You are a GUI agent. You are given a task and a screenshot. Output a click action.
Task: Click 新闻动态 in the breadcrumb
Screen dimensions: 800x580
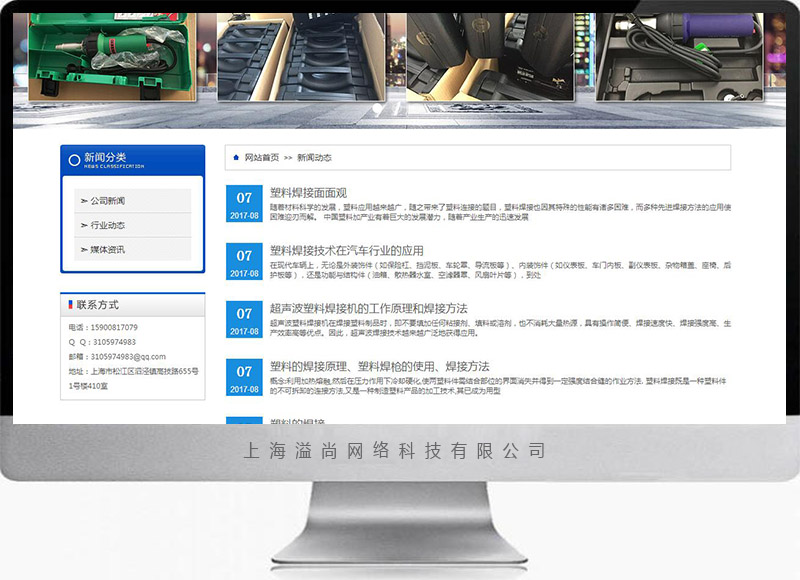[x=314, y=158]
